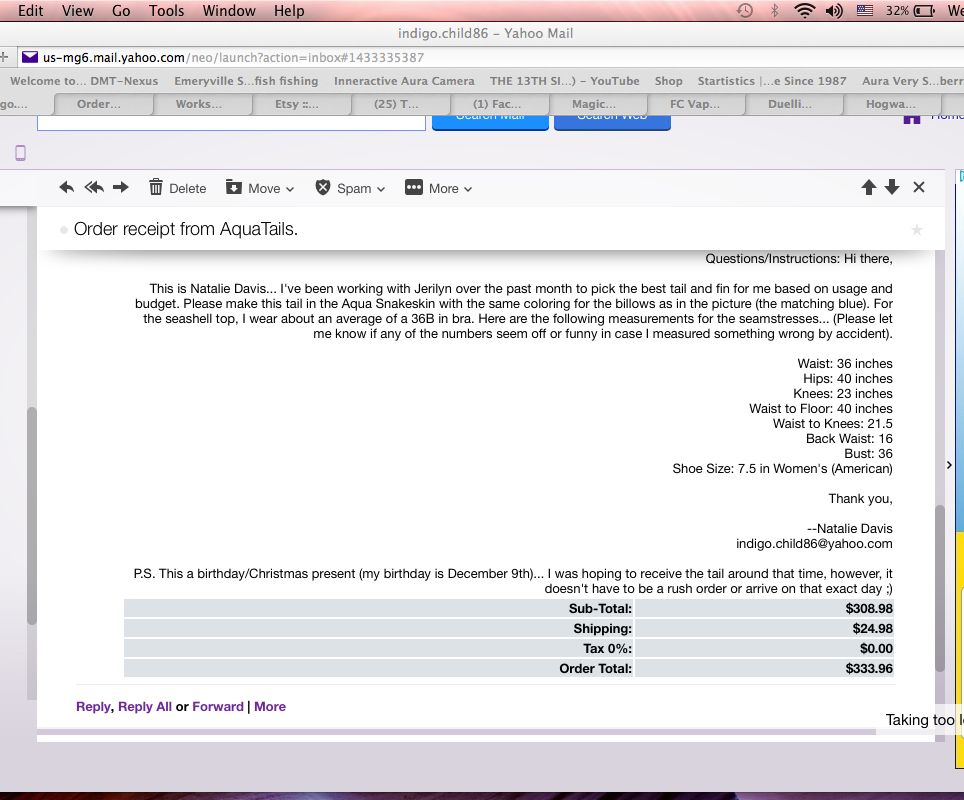This screenshot has width=964, height=800.
Task: Click the left folder list scrollbar
Action: click(x=32, y=515)
